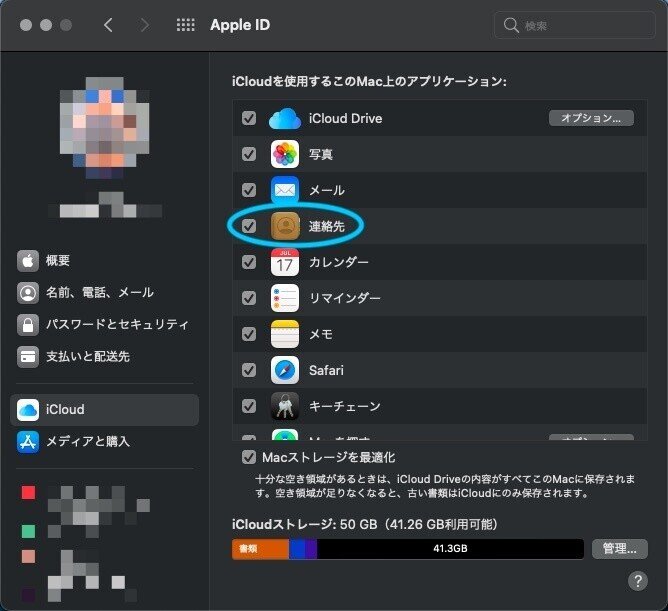Click the blurred profile picture
The height and width of the screenshot is (611, 668).
click(x=105, y=128)
